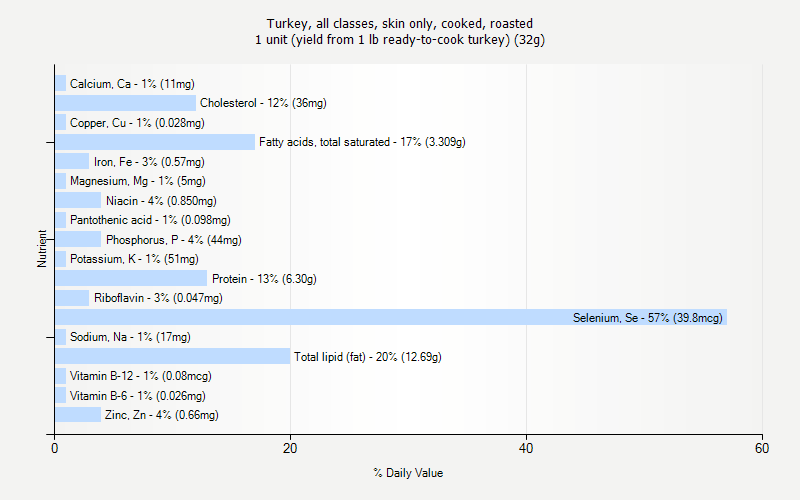The height and width of the screenshot is (500, 800).
Task: Click the Protein bar
Action: [130, 278]
